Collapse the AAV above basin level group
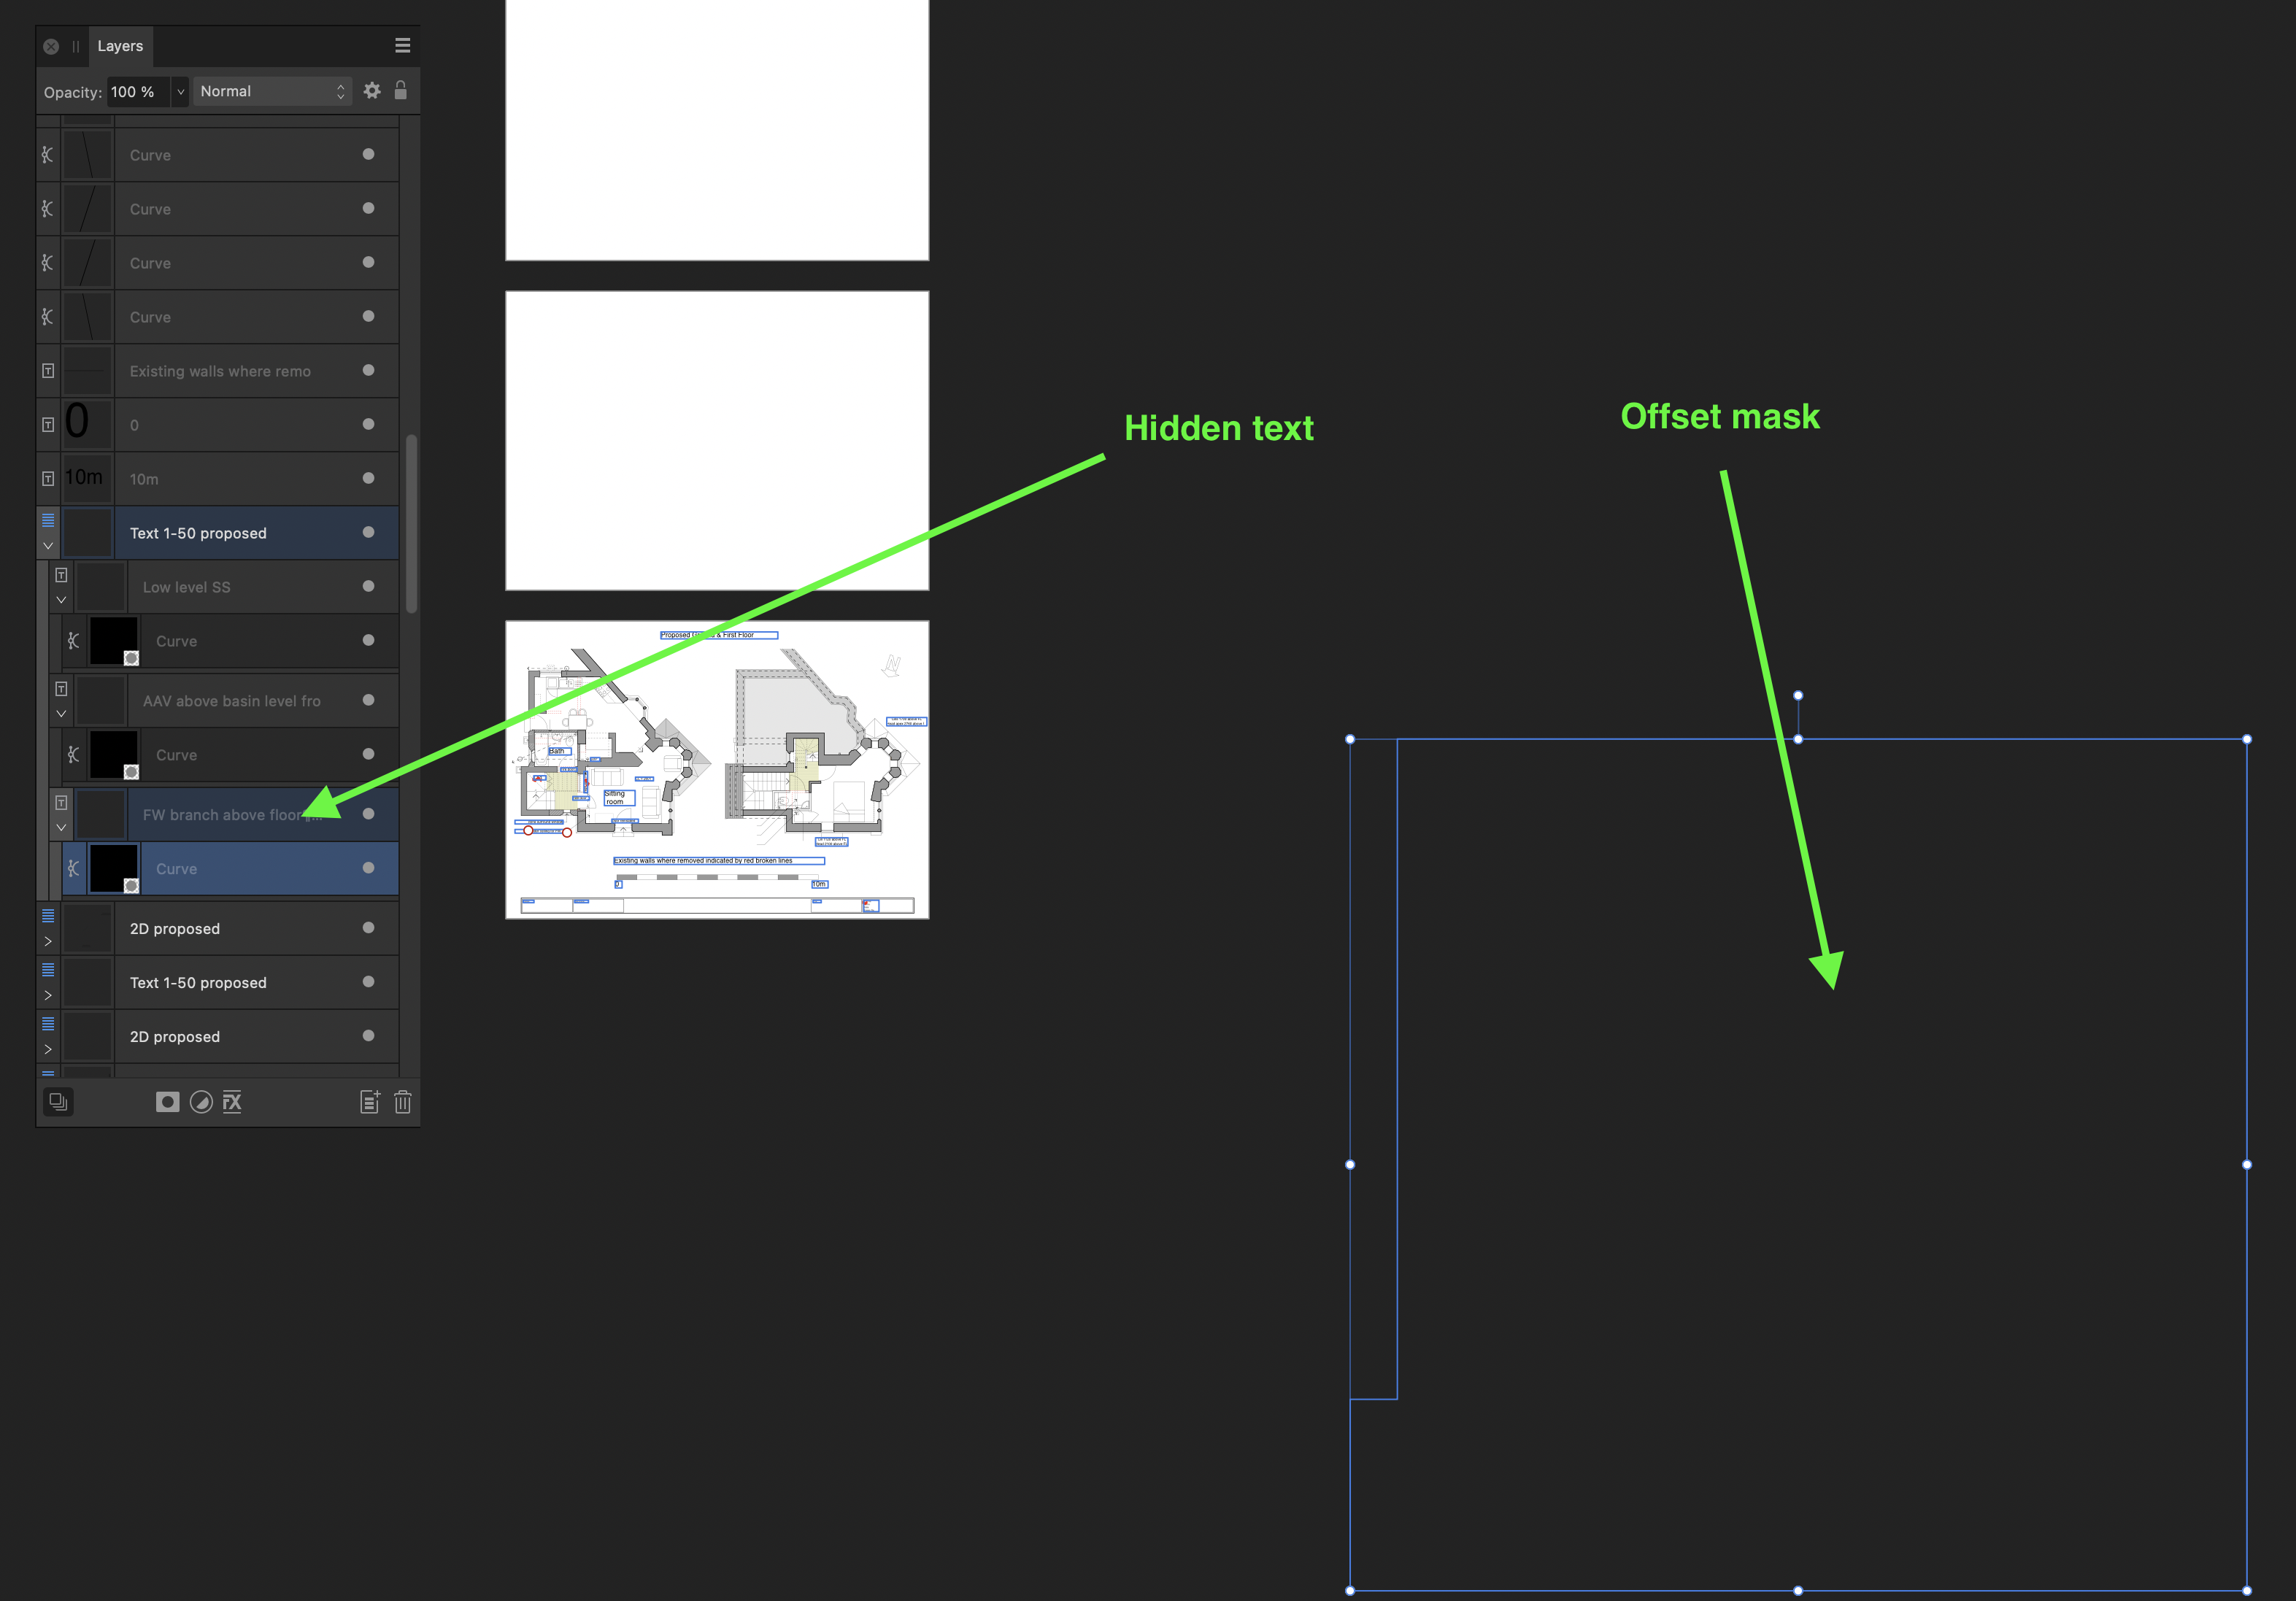2296x1601 pixels. coord(61,714)
